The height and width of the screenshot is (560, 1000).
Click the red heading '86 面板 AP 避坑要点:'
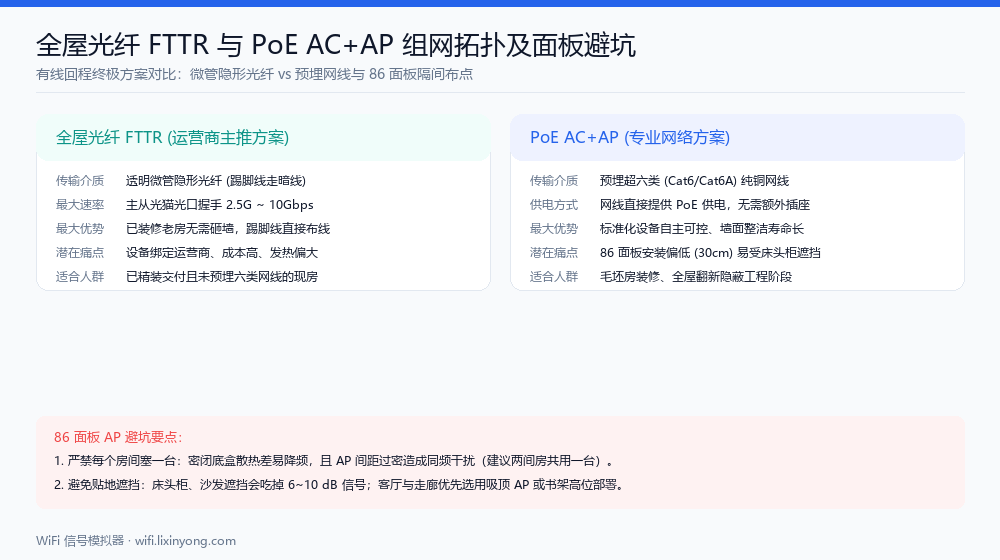click(118, 437)
